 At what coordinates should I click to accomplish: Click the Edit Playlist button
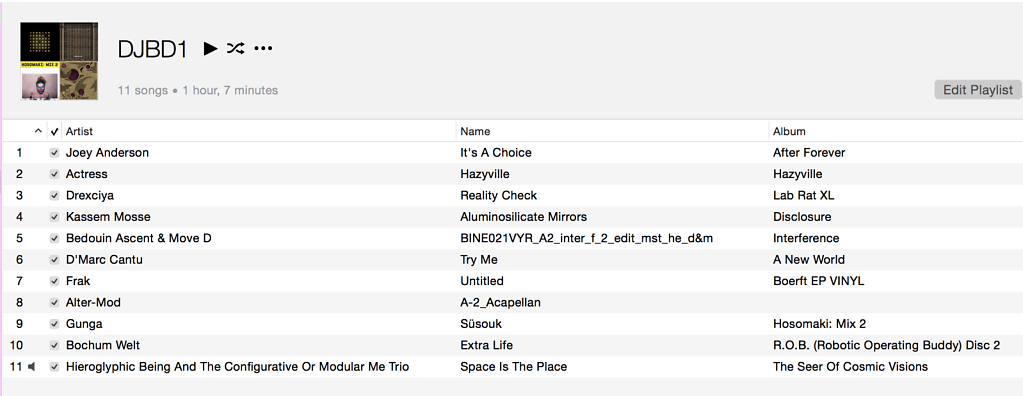[978, 90]
